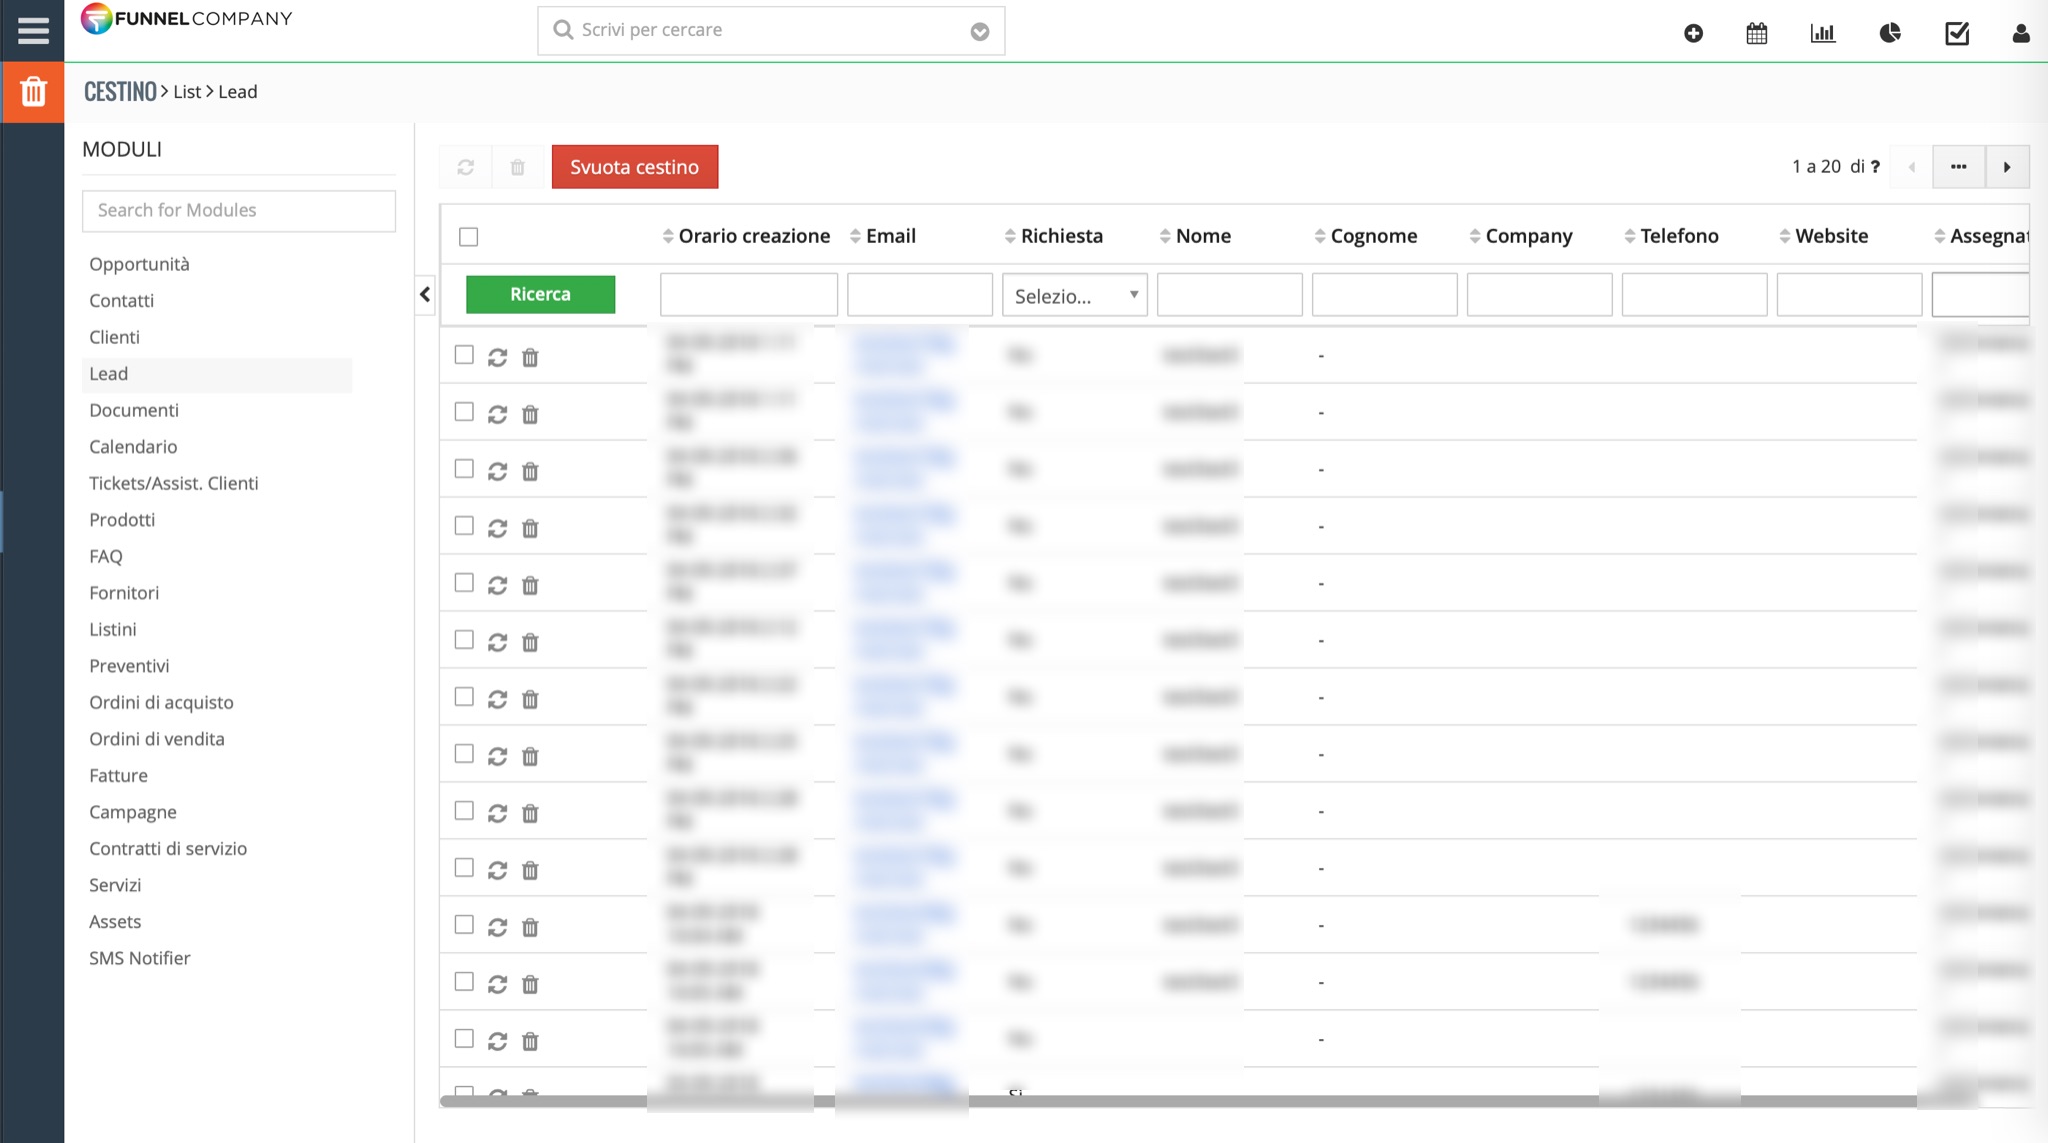2048x1143 pixels.
Task: Sort by Cognome column
Action: pos(1366,236)
